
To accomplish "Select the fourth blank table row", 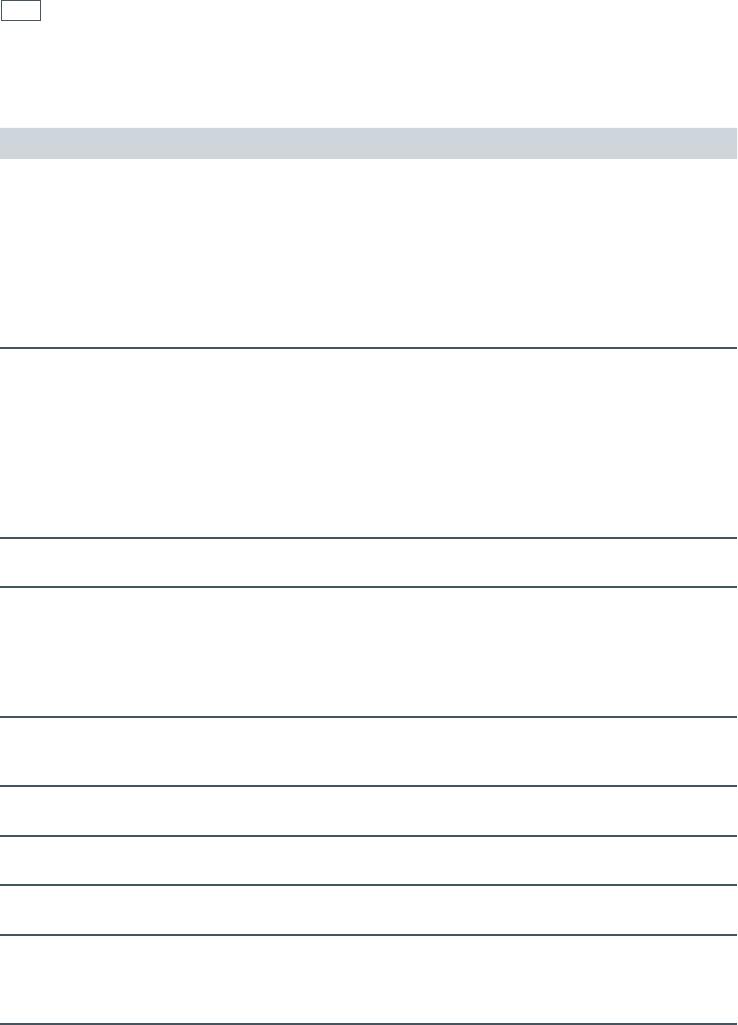I will pos(368,652).
